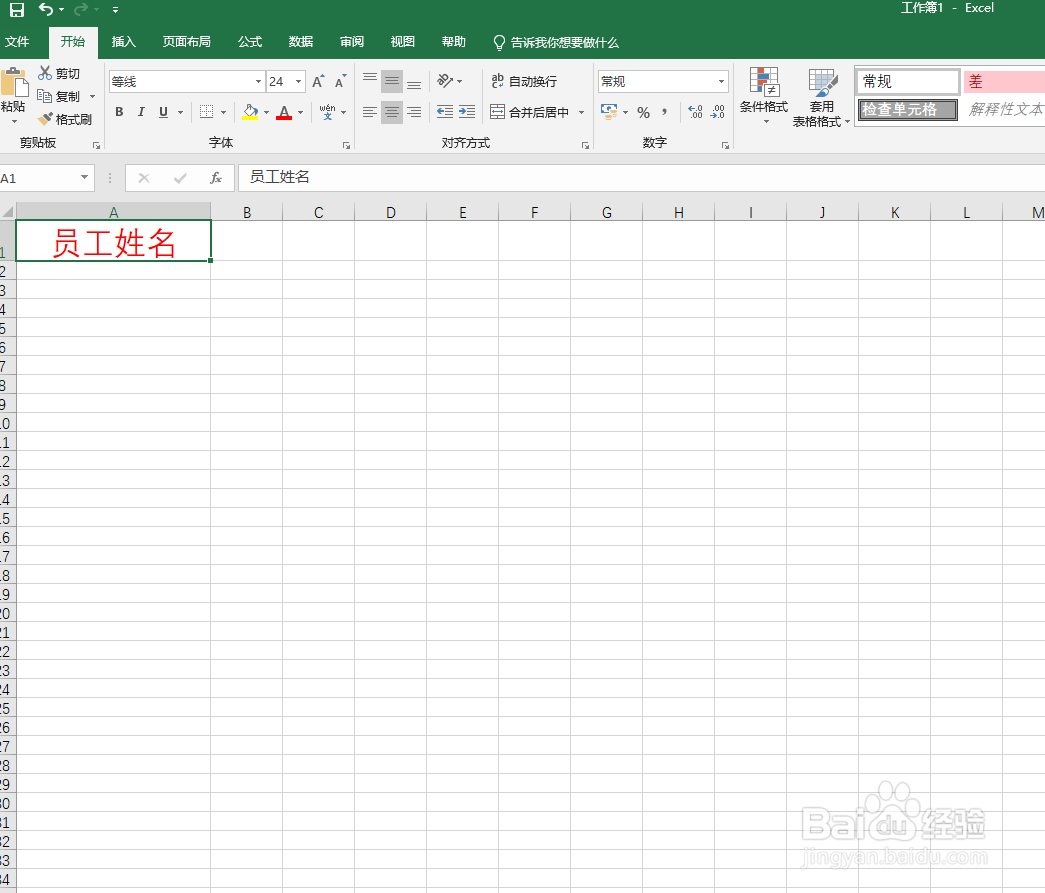Open the font size 24 dropdown
This screenshot has height=893, width=1045.
coord(299,81)
